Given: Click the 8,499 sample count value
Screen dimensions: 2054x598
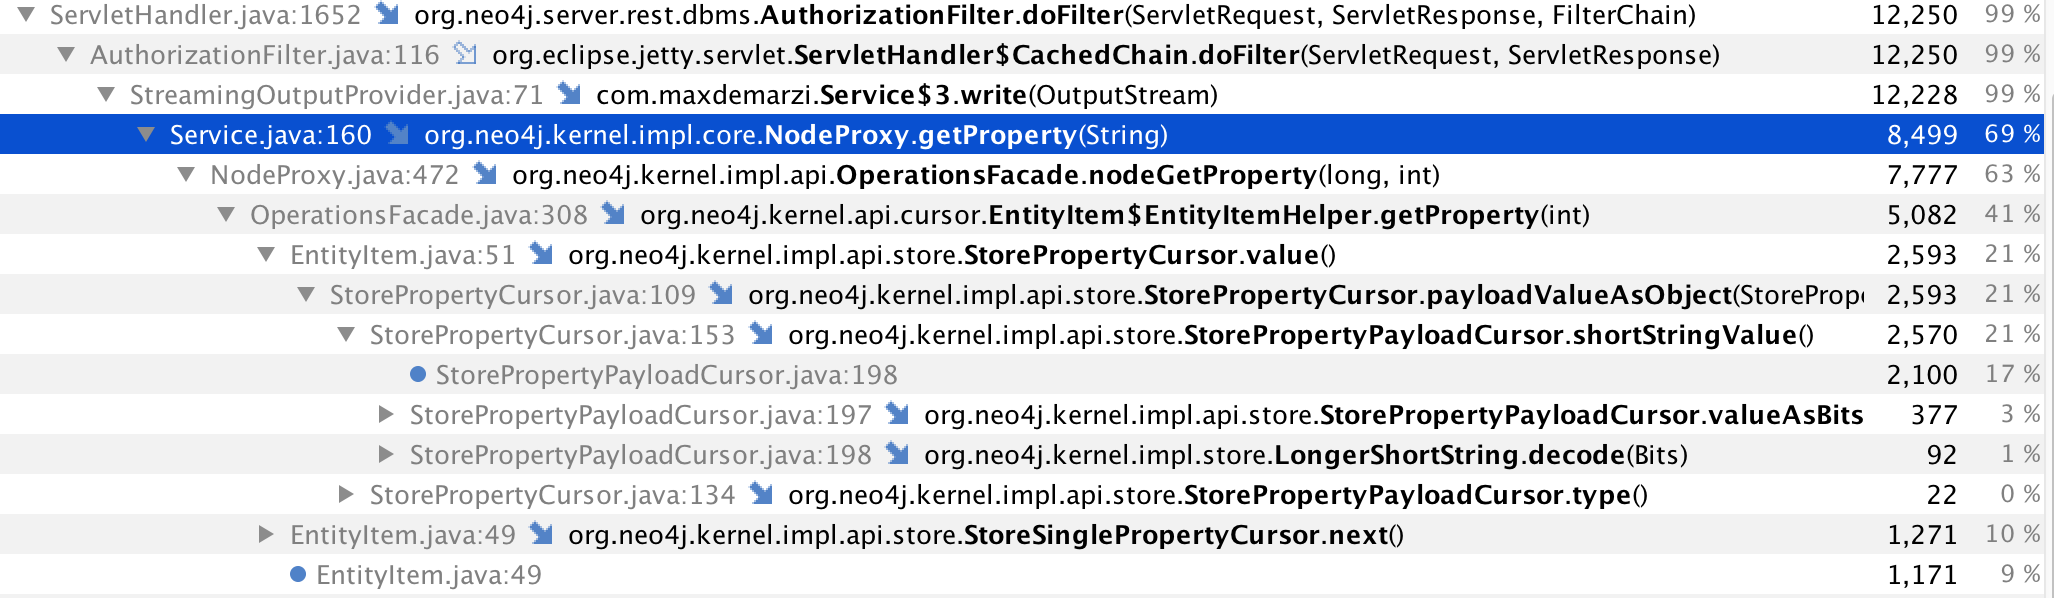Looking at the screenshot, I should coord(1921,135).
